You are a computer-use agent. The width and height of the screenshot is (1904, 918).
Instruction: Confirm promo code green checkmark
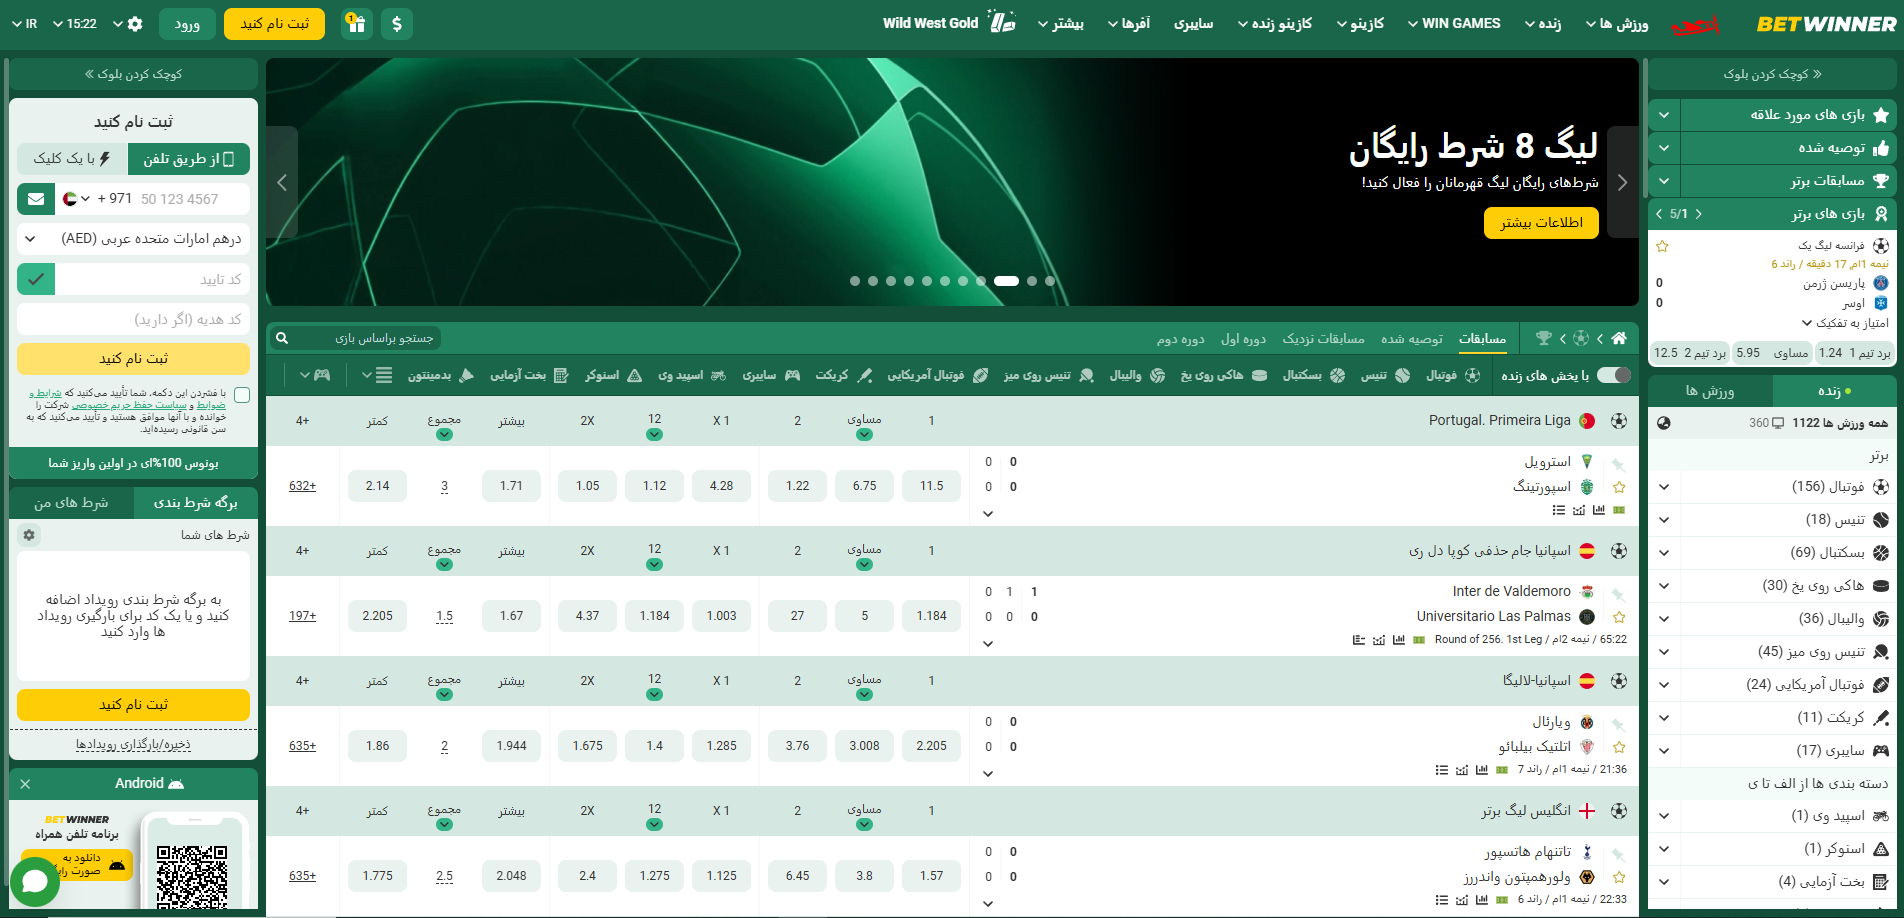click(x=36, y=279)
